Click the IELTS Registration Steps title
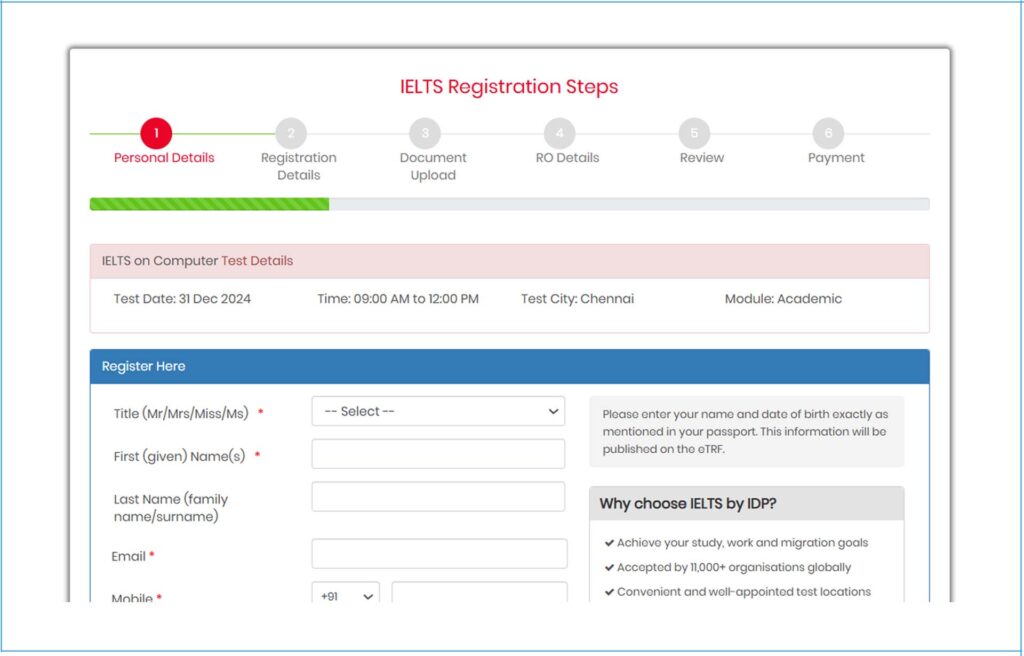The image size is (1024, 656). (509, 87)
